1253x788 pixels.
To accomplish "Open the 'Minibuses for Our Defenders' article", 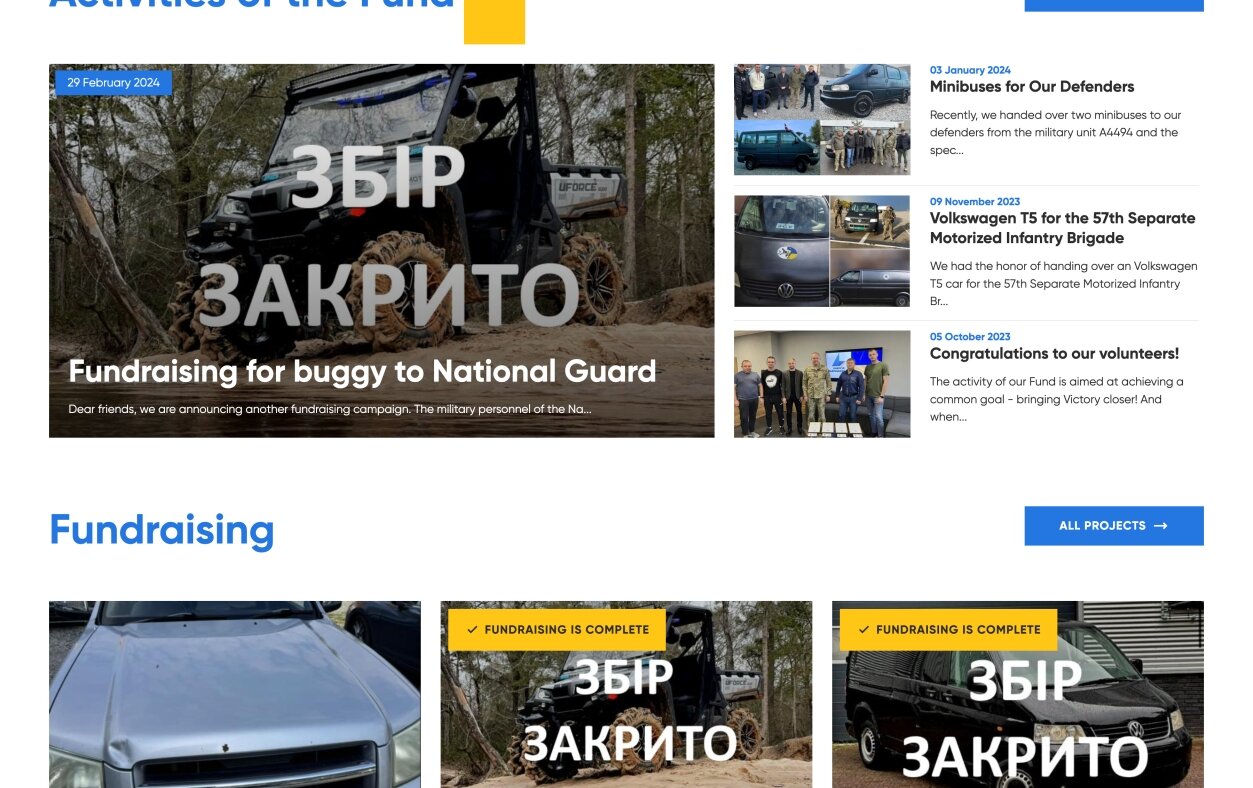I will point(1032,87).
